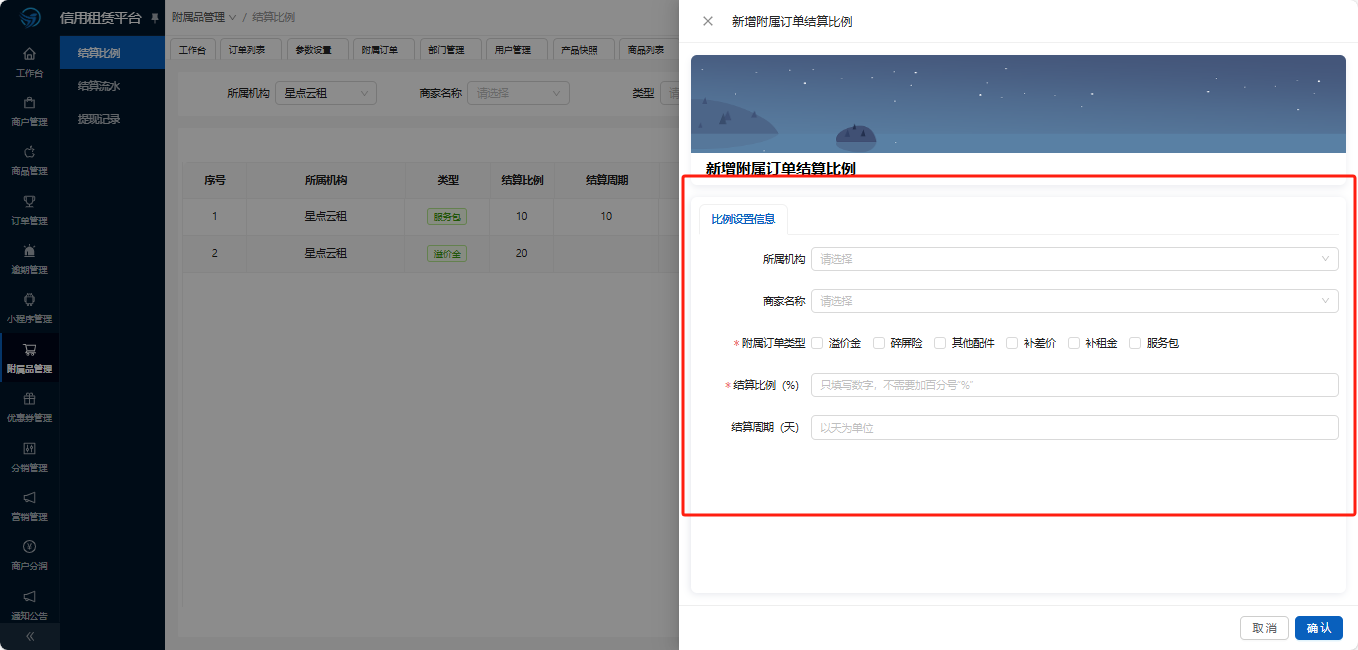1358x650 pixels.
Task: Enable the 补差价 checkbox
Action: coord(1012,343)
